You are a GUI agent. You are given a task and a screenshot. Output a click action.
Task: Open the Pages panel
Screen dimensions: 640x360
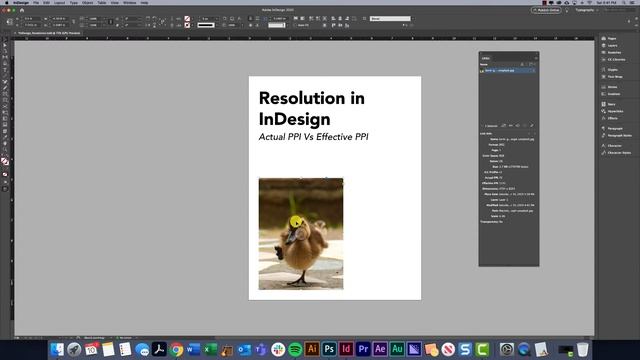[x=611, y=38]
